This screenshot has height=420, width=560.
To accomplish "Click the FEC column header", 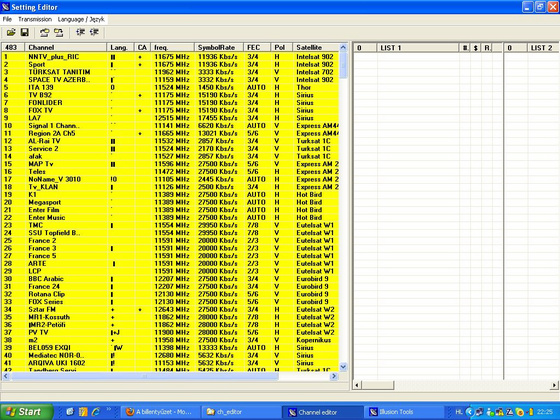I will tap(257, 47).
